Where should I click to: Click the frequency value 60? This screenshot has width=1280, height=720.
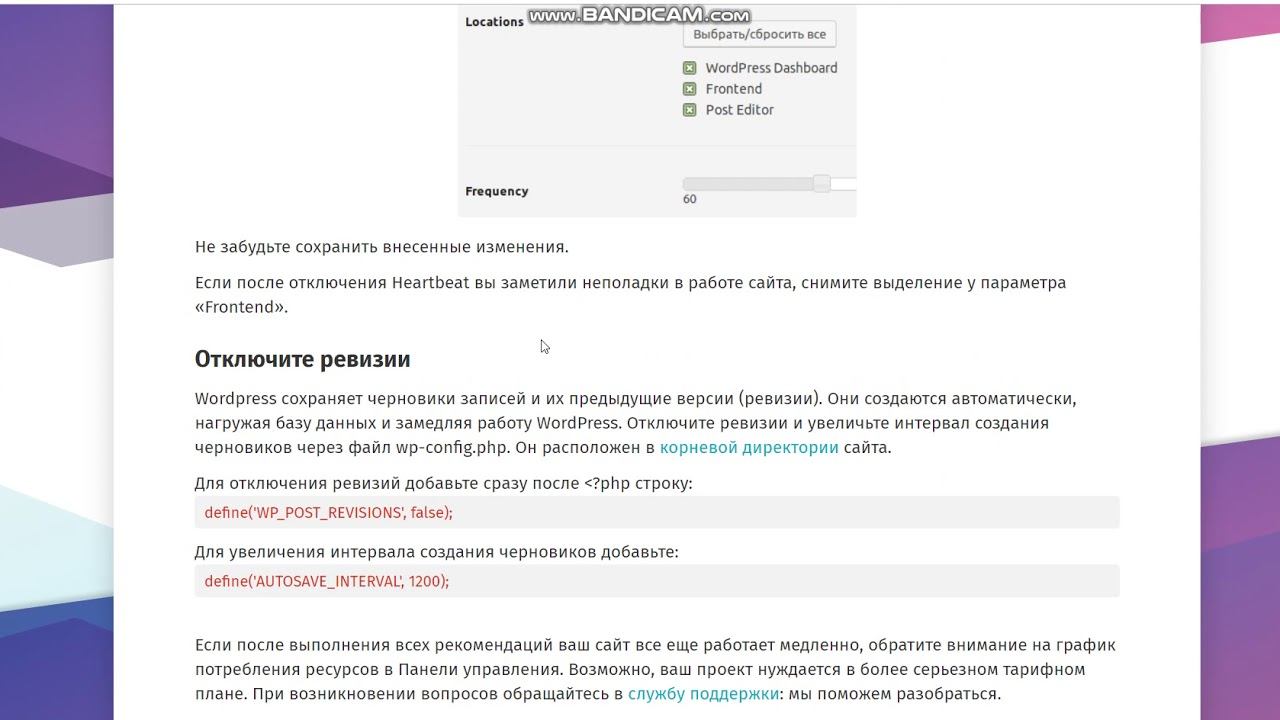pyautogui.click(x=690, y=199)
